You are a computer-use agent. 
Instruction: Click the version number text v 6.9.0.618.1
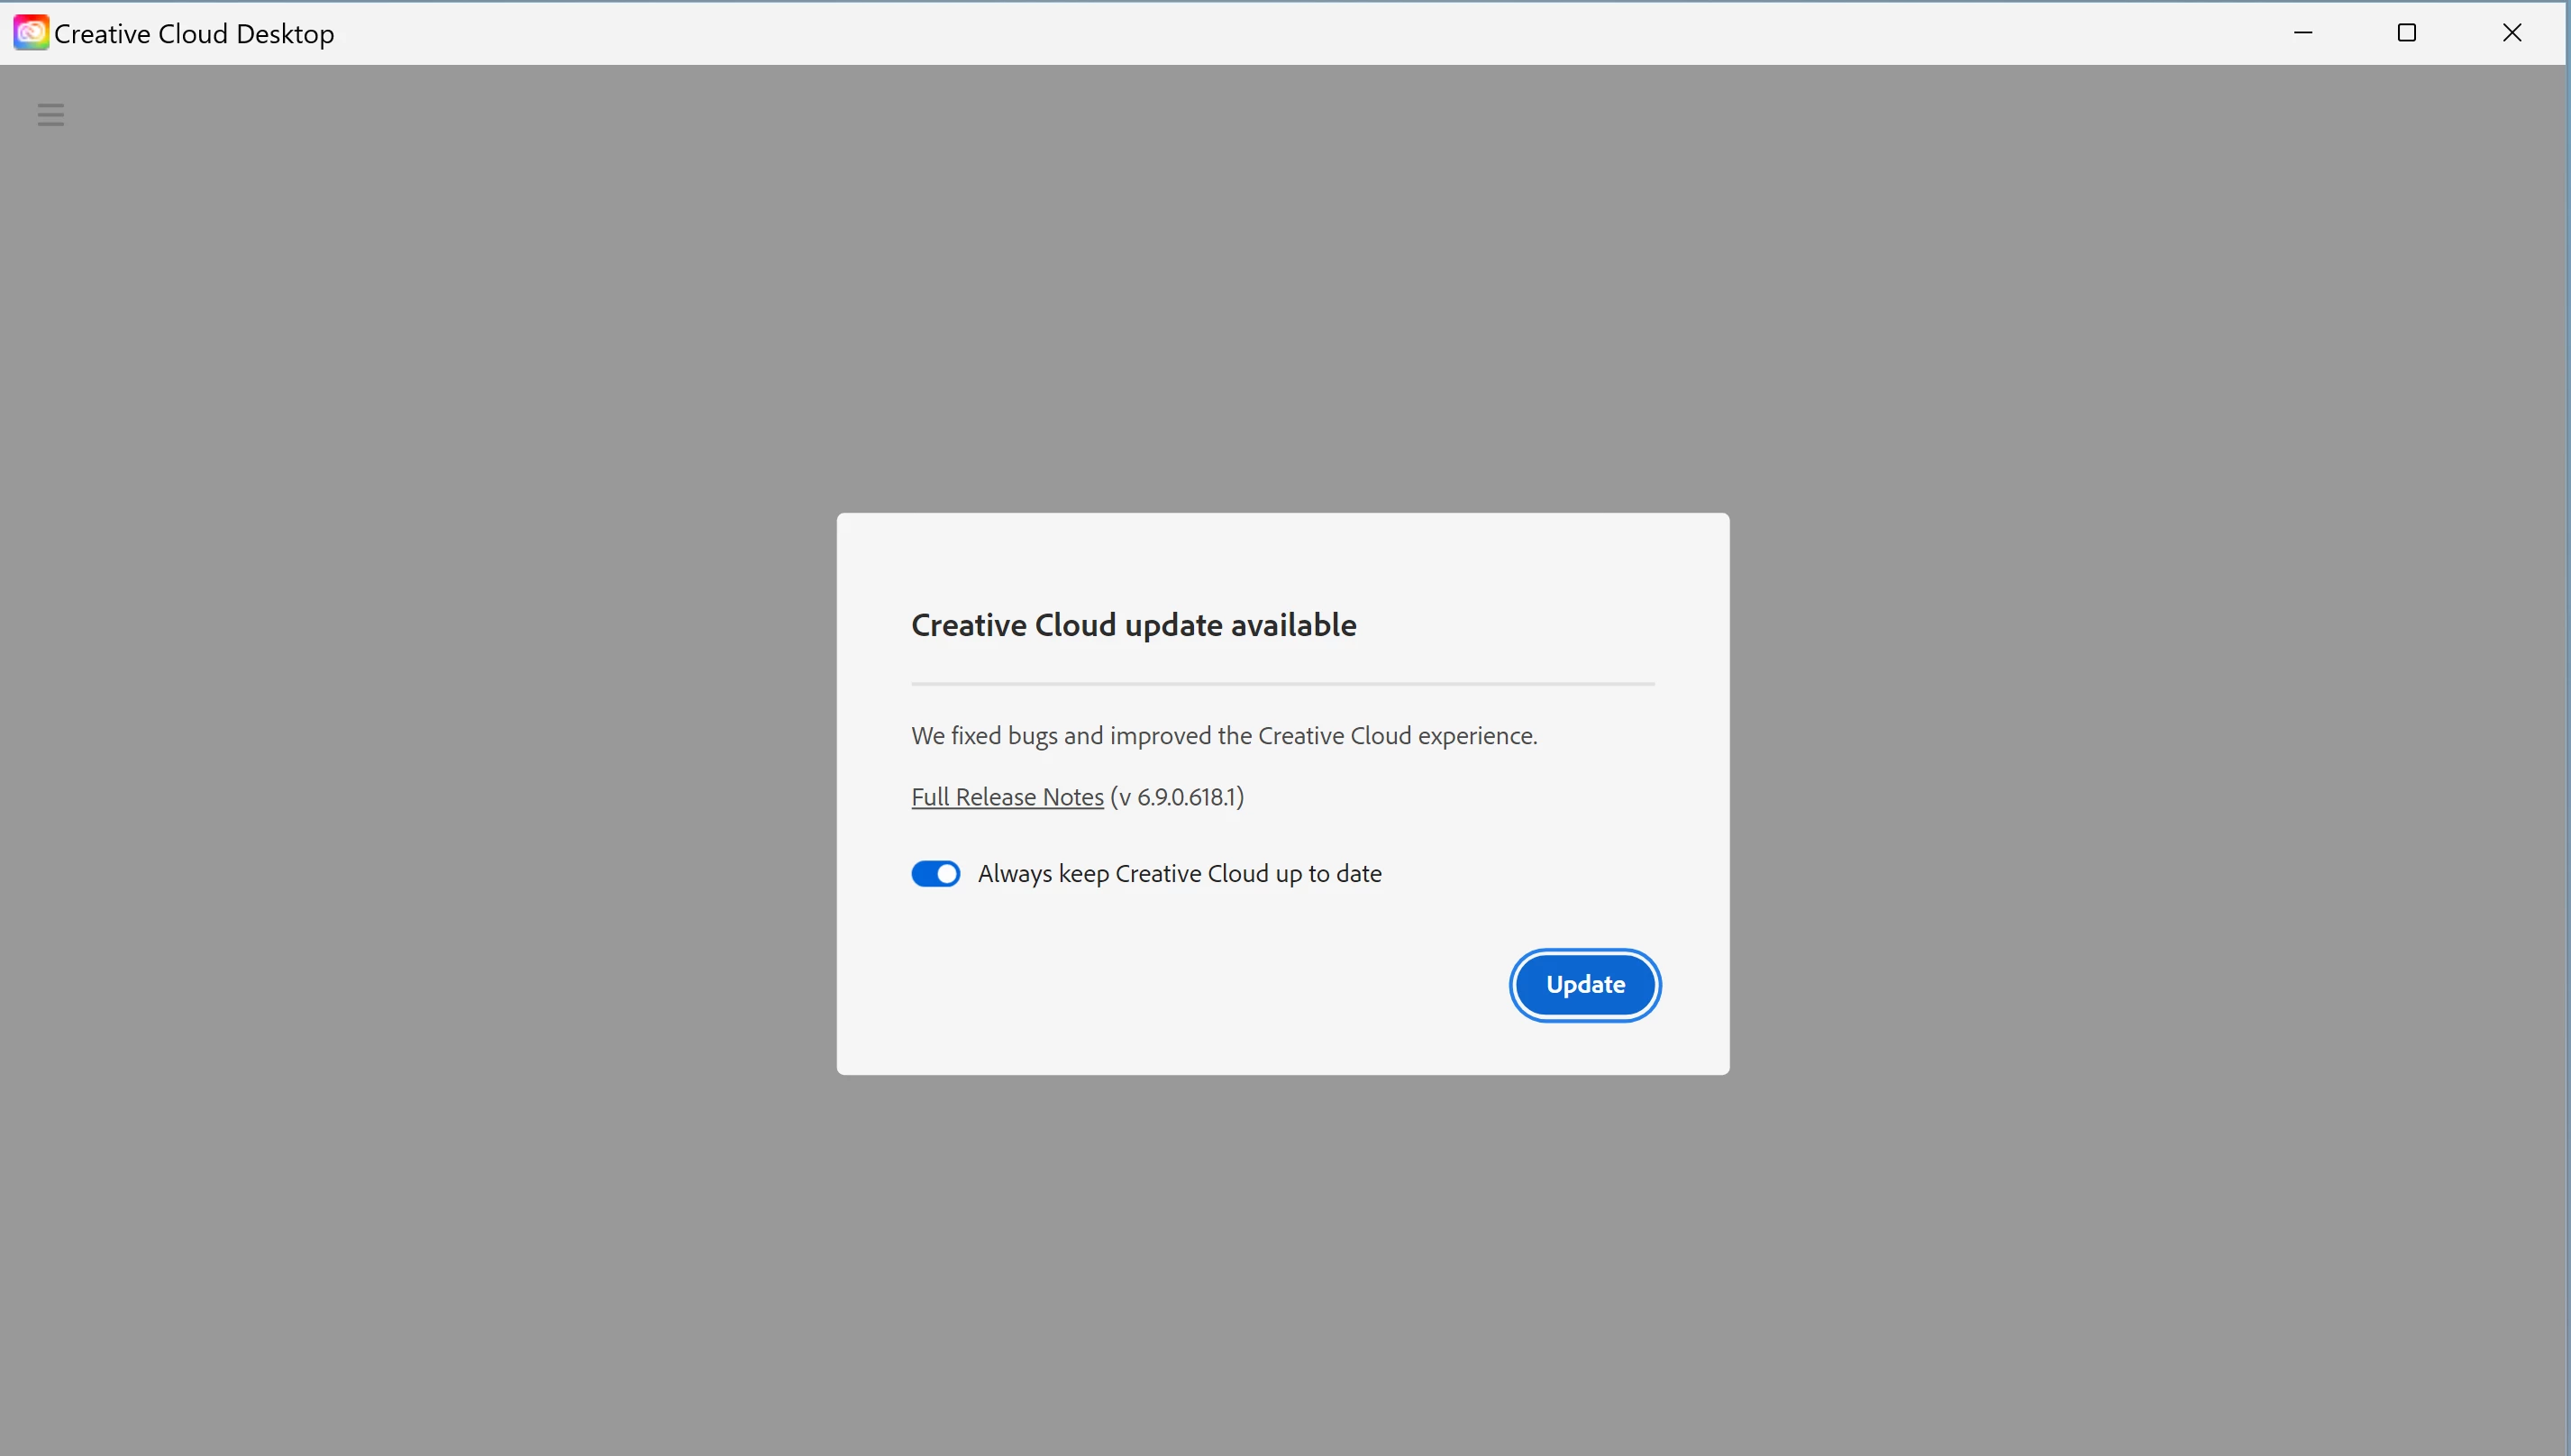pos(1178,797)
